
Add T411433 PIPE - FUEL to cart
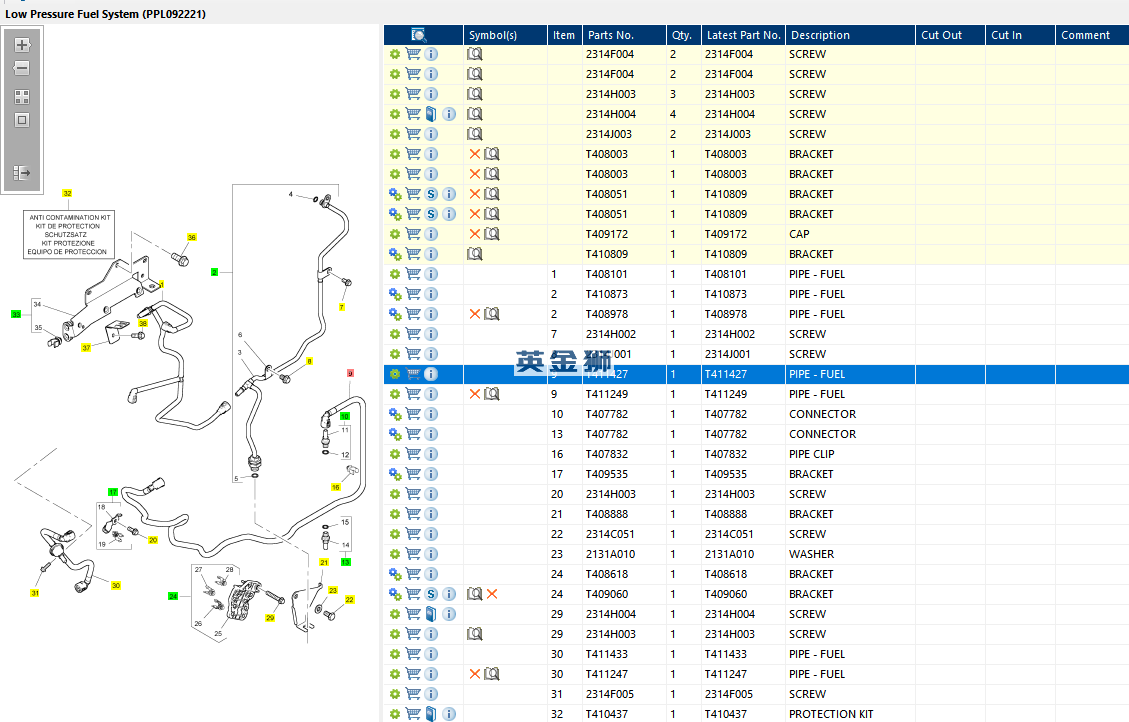coord(413,654)
